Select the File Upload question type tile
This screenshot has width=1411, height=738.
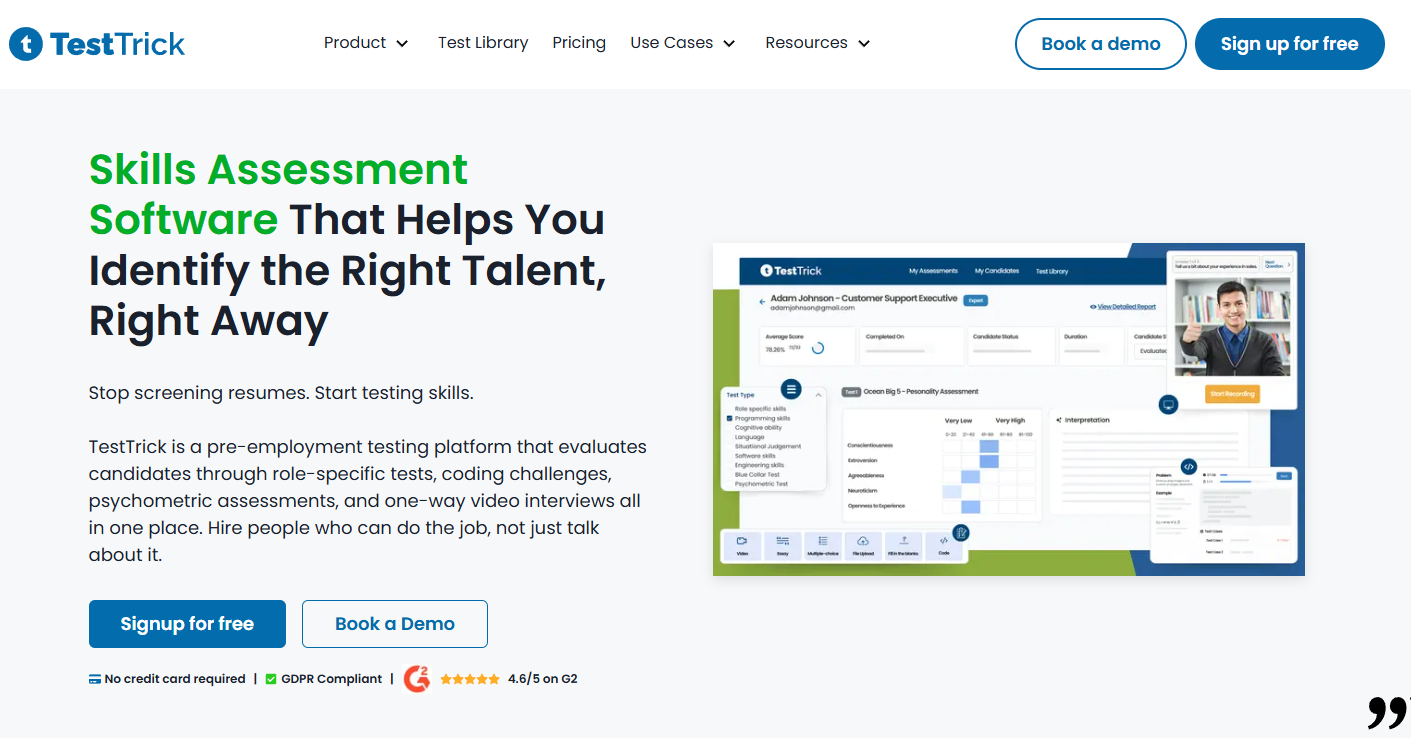point(862,545)
